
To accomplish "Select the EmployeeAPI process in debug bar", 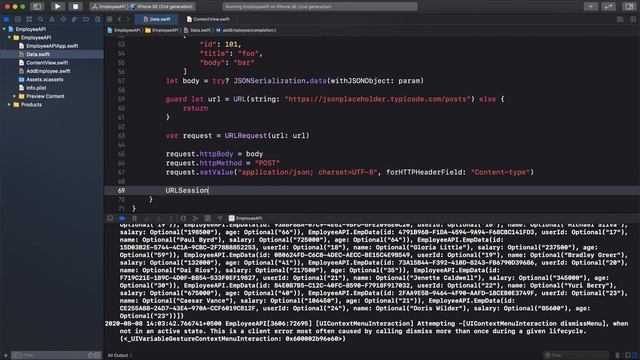I will coord(245,218).
